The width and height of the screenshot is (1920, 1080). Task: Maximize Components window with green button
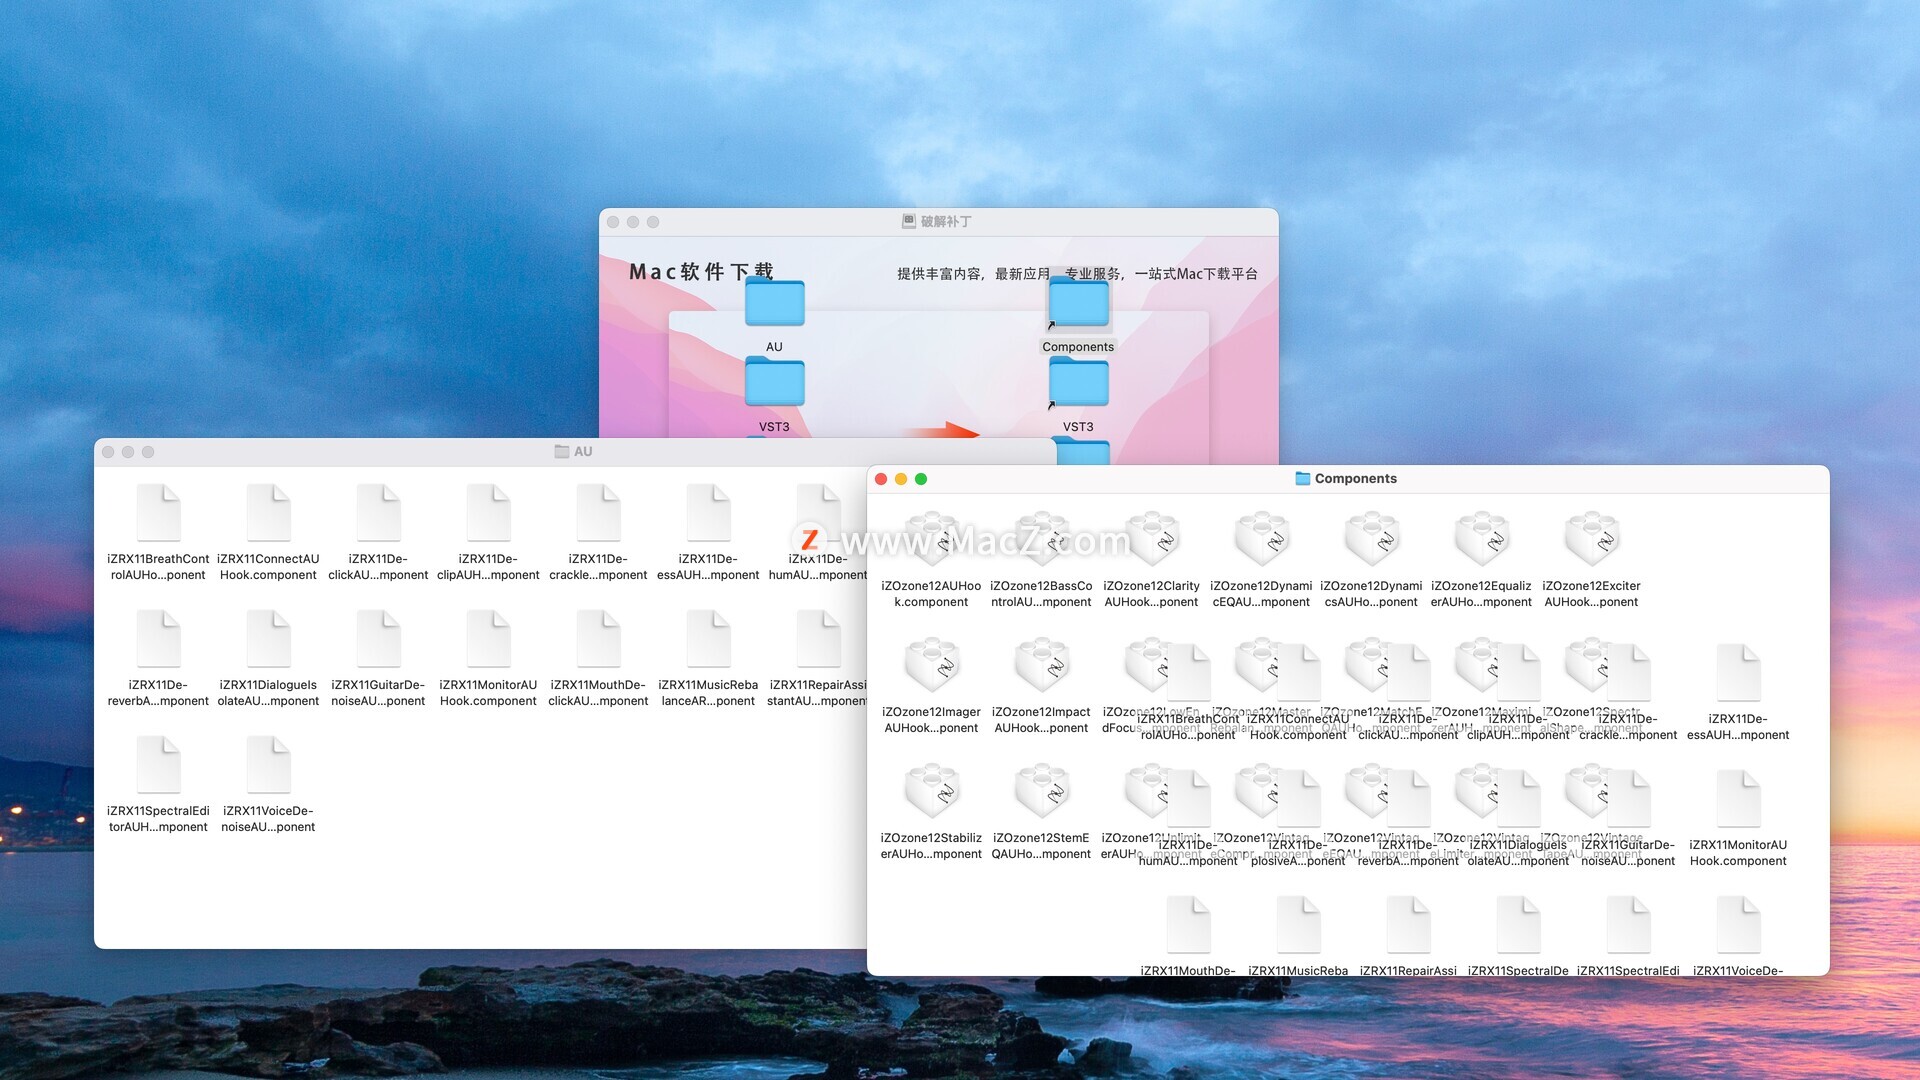(x=921, y=479)
